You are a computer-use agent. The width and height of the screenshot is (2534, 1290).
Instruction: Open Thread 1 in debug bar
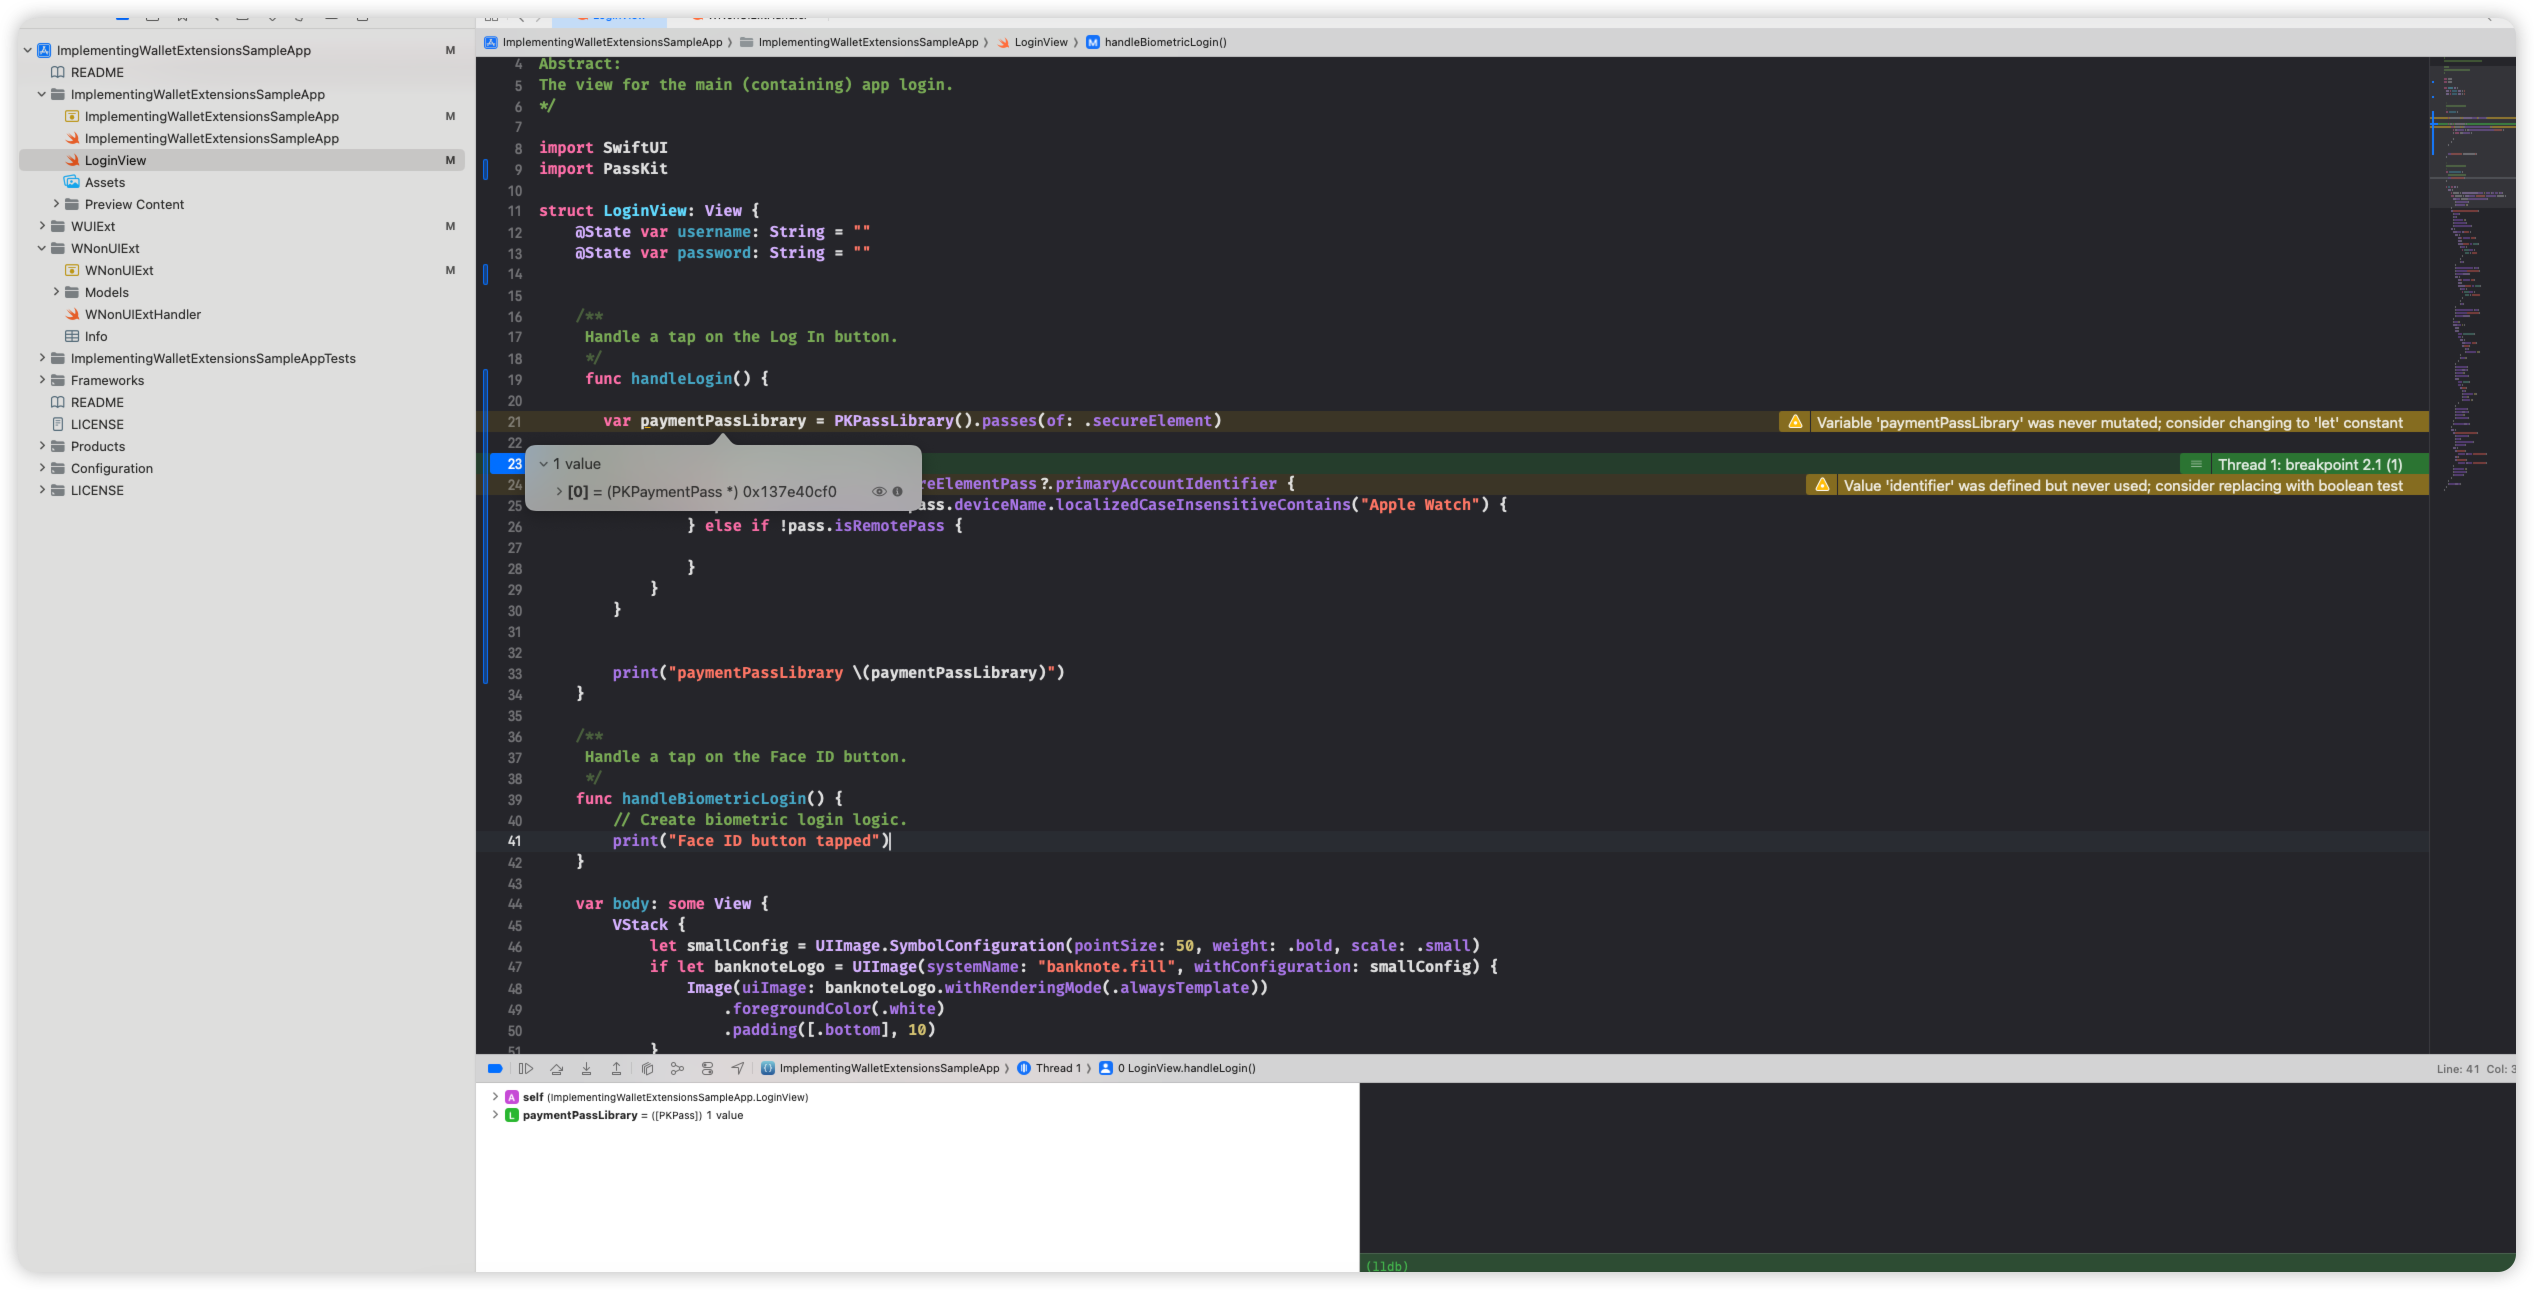[x=1056, y=1068]
